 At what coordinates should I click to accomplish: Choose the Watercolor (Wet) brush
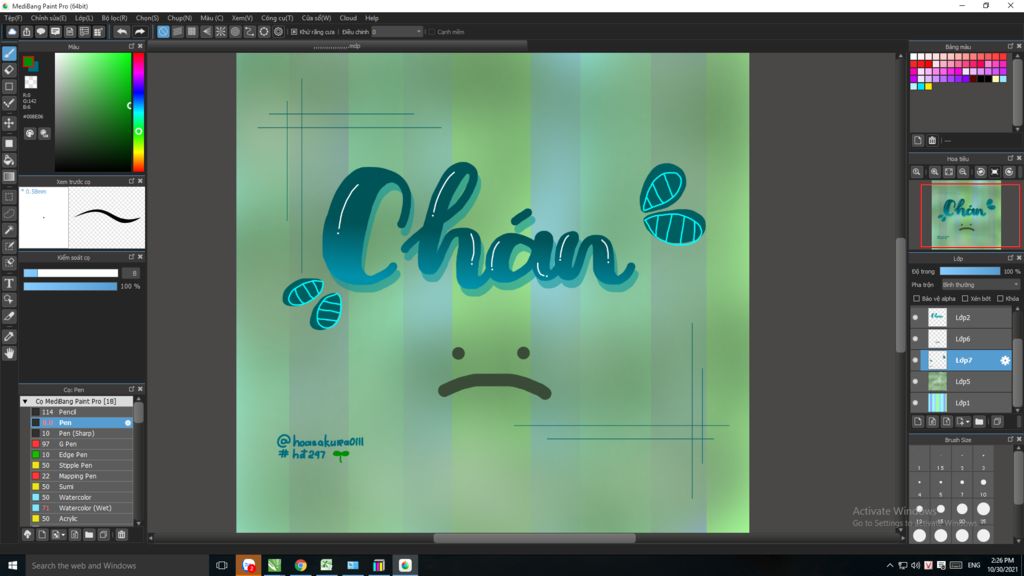pos(81,508)
